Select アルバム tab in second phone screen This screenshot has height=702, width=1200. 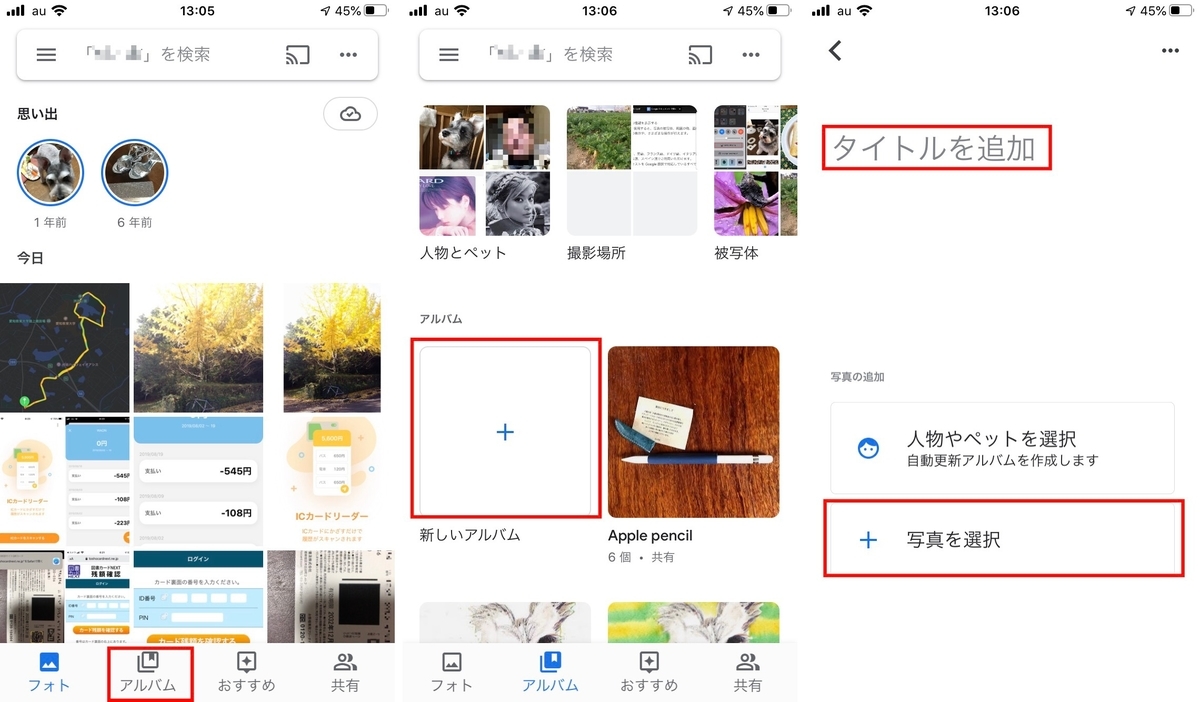pyautogui.click(x=550, y=672)
